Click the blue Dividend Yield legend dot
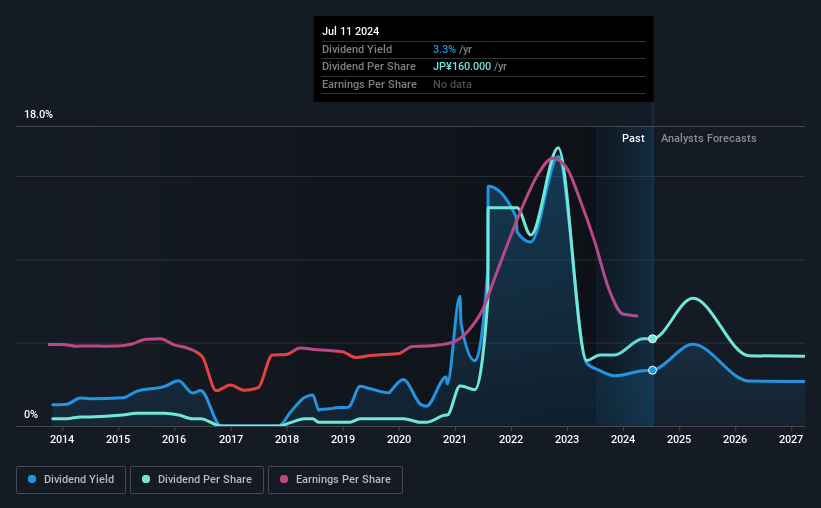Screen dimensions: 821x508 [x=32, y=479]
